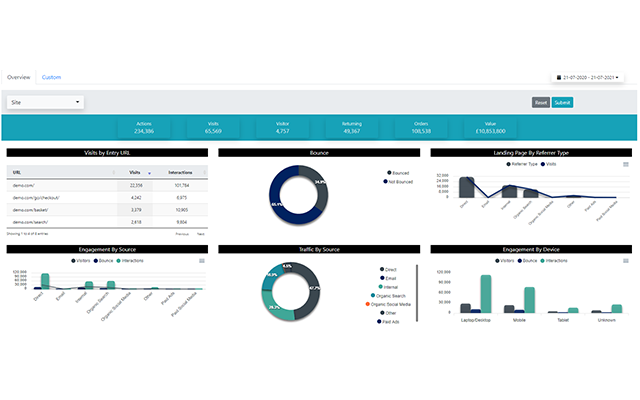Go to Previous table page
640x400 pixels.
[182, 234]
